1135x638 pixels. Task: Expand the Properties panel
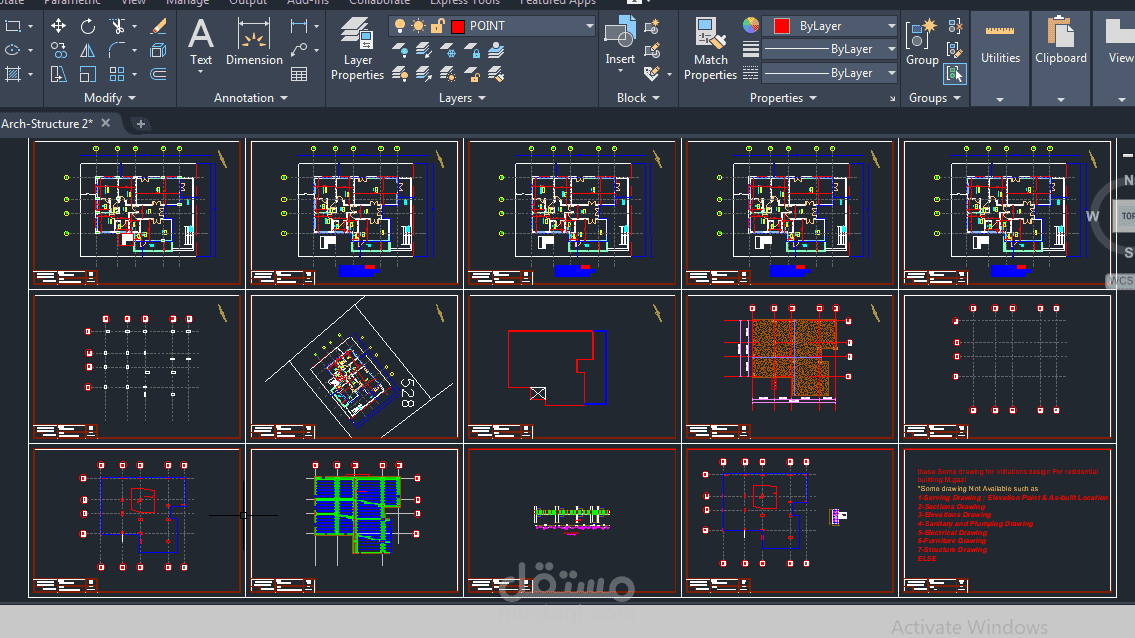click(x=783, y=98)
